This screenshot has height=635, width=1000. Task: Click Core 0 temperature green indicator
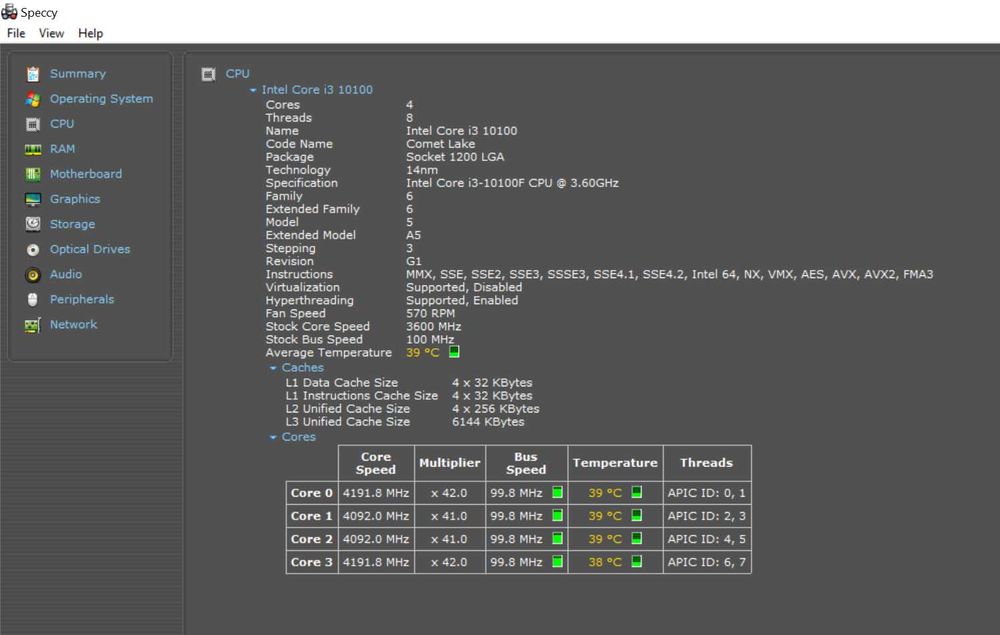[x=636, y=492]
